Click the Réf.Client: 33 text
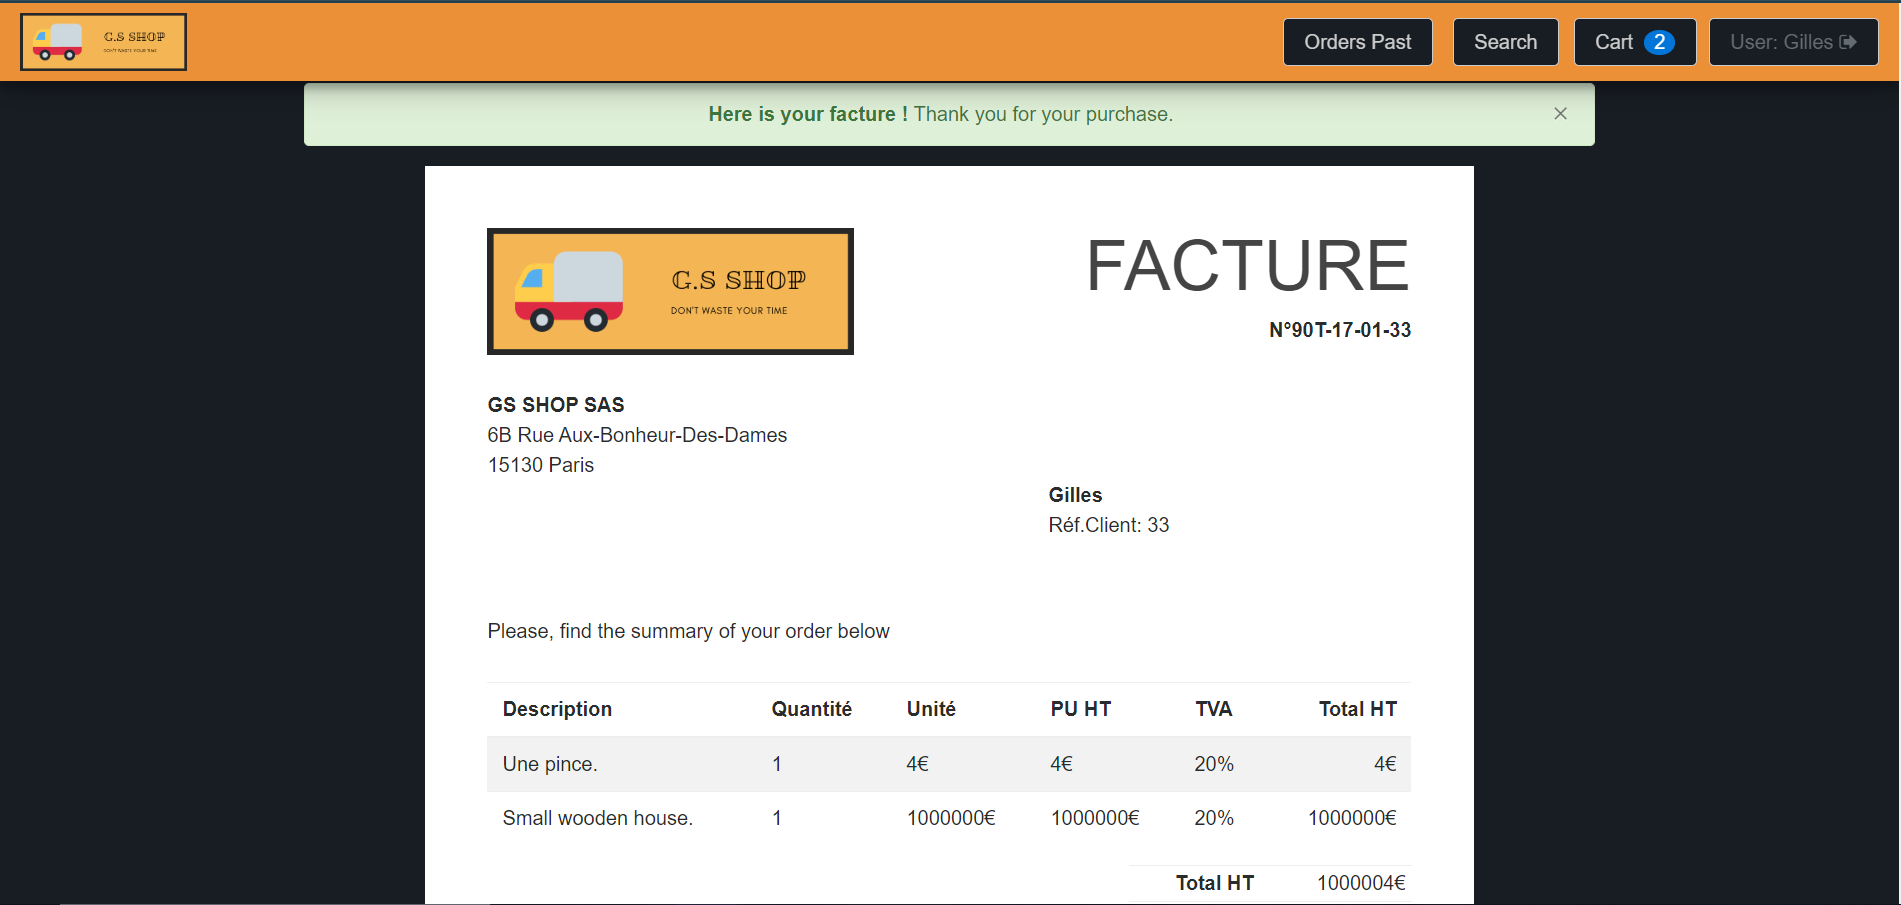This screenshot has height=905, width=1901. tap(1108, 525)
